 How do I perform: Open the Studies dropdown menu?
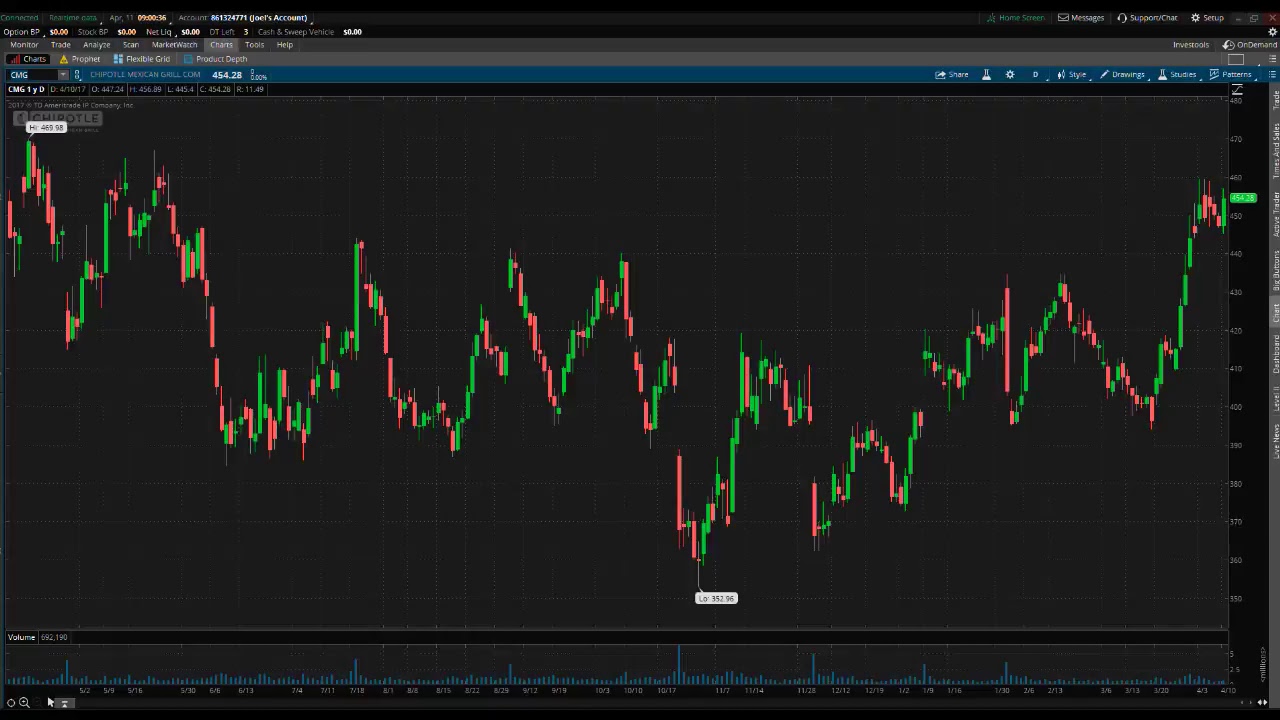[x=1177, y=75]
